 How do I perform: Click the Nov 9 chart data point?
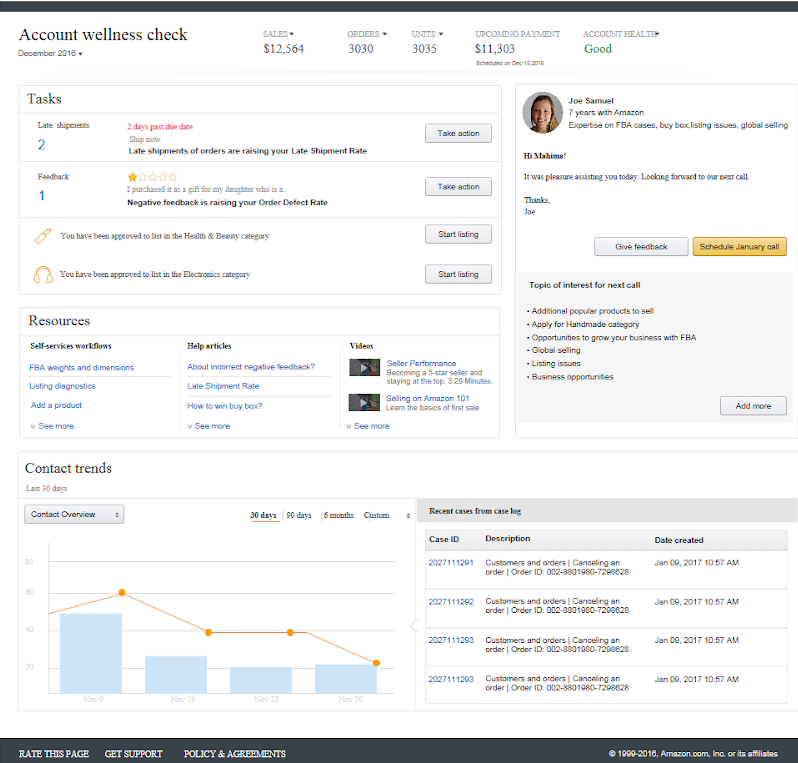pyautogui.click(x=122, y=592)
